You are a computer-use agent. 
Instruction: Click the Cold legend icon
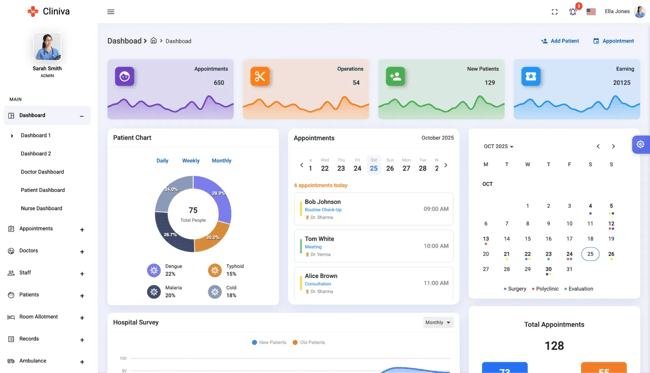pyautogui.click(x=215, y=292)
